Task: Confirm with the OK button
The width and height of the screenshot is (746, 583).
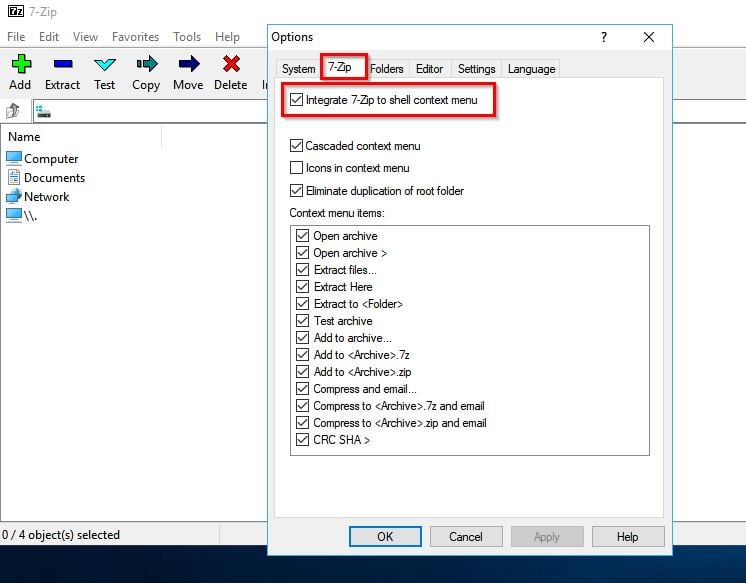Action: (385, 537)
